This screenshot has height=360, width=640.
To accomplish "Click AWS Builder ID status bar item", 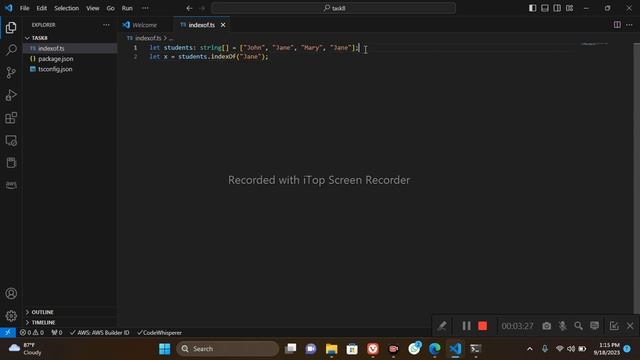I will point(100,333).
